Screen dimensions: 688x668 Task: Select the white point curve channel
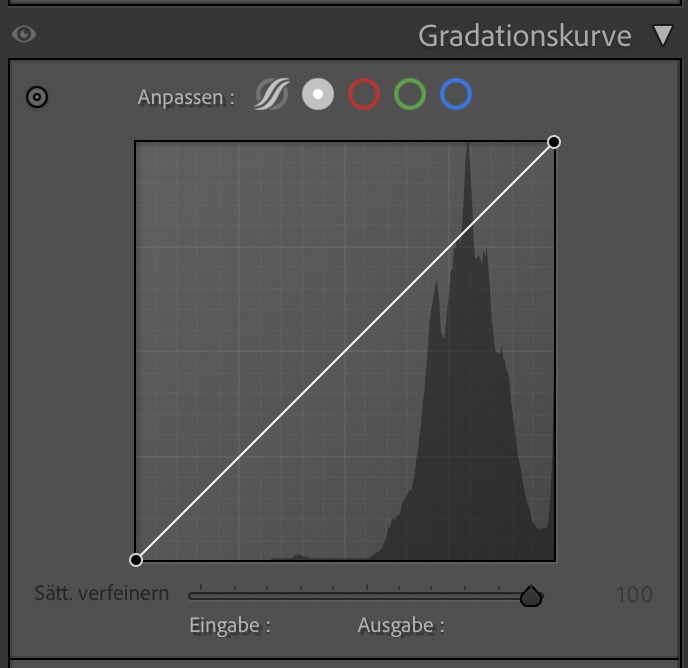point(318,95)
